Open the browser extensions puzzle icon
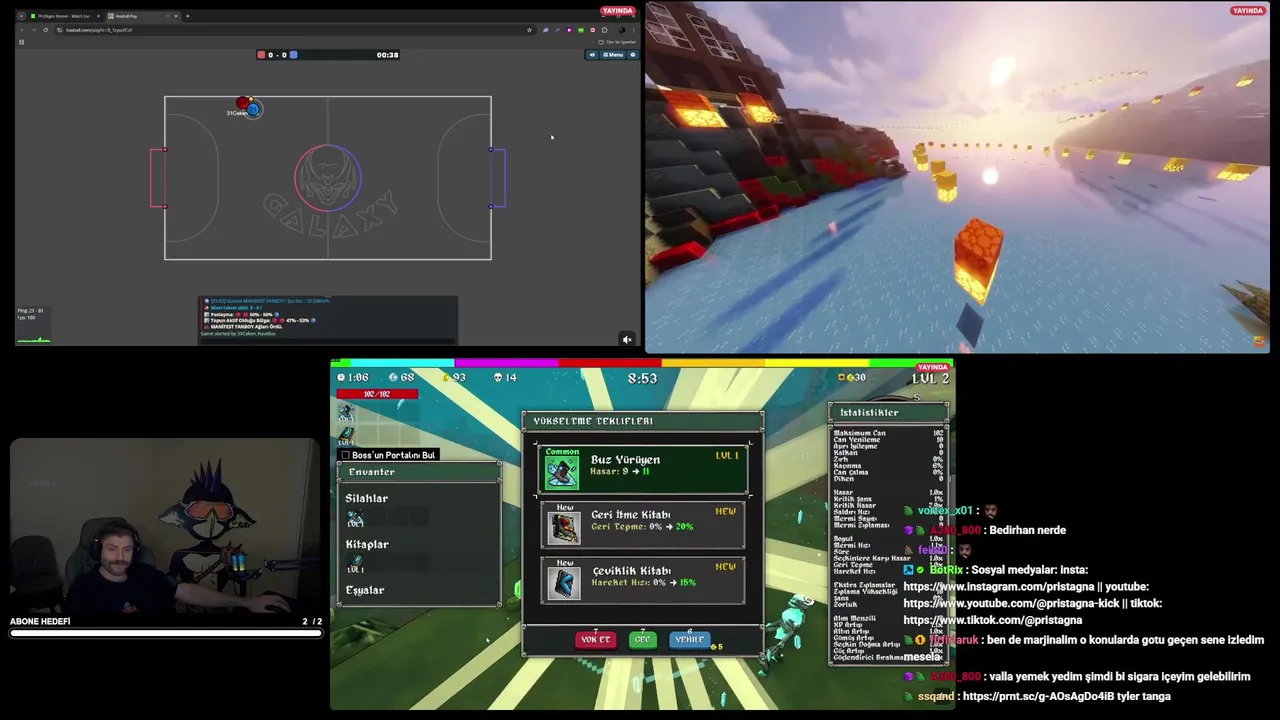Screen dimensions: 1280x720 tap(604, 30)
